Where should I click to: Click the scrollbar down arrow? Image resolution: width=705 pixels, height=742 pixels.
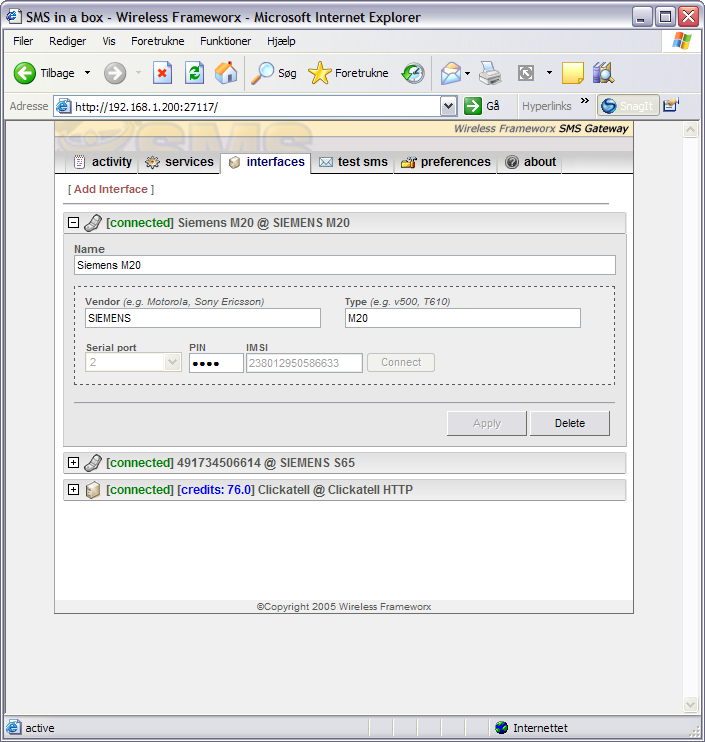tap(690, 705)
